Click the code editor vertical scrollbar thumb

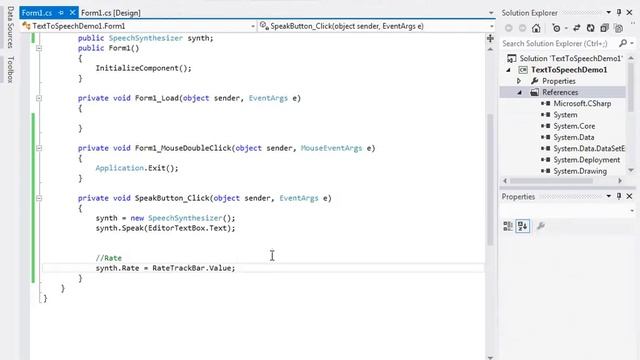pyautogui.click(x=490, y=180)
